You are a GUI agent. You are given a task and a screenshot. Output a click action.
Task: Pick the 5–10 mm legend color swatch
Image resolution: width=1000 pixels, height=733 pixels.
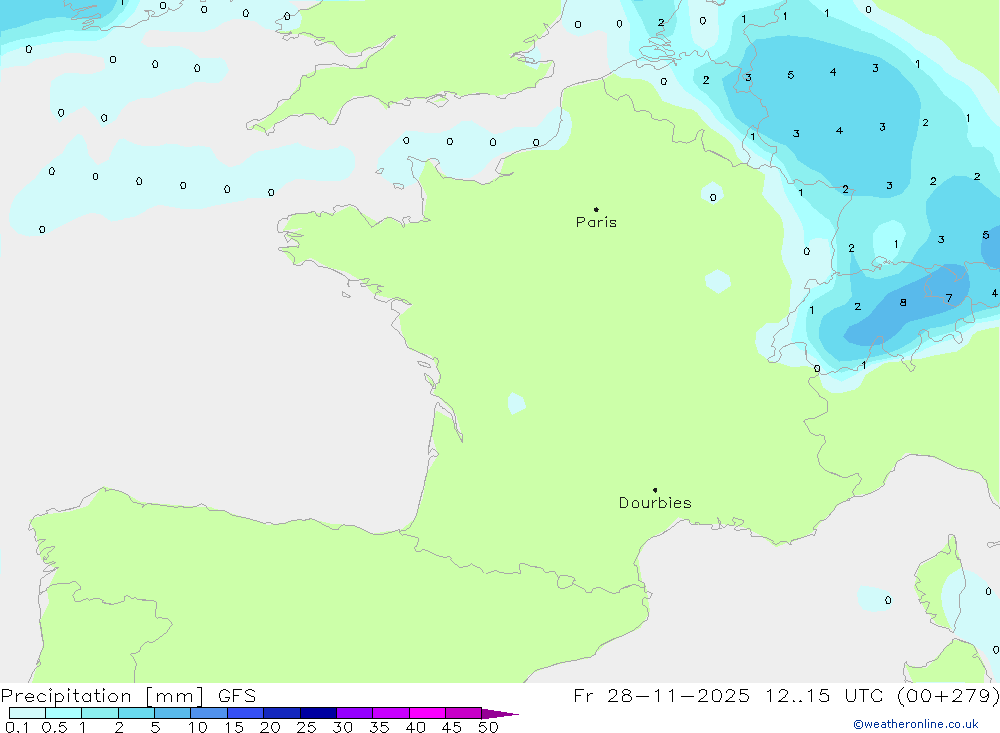click(173, 713)
